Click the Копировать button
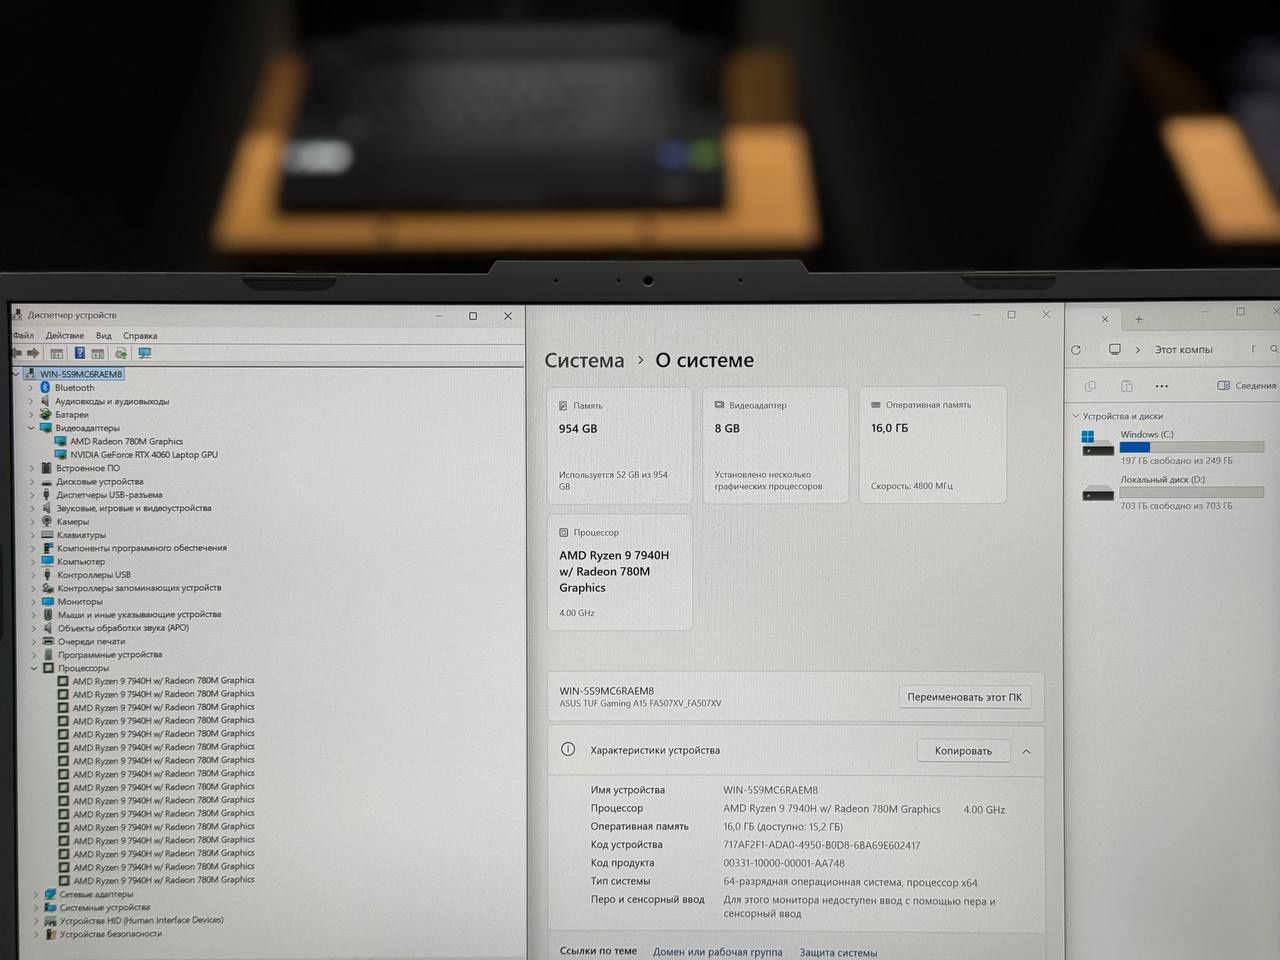 963,751
